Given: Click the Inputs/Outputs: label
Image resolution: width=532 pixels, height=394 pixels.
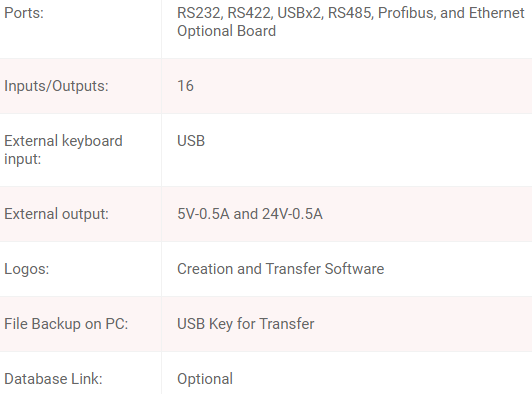Looking at the screenshot, I should click(x=56, y=86).
